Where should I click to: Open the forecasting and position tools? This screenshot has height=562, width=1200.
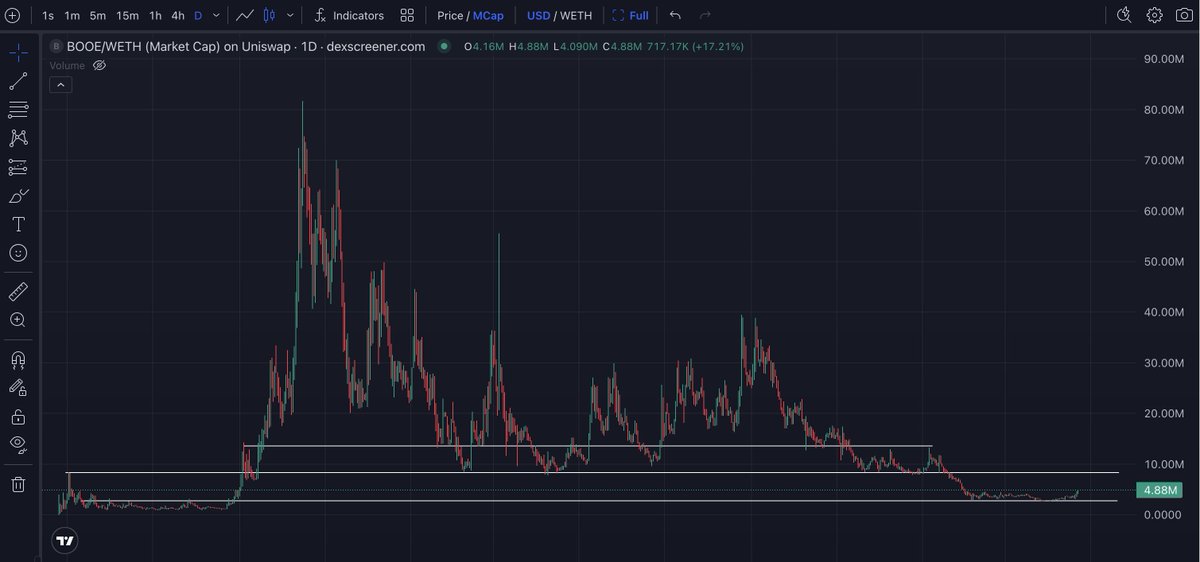click(x=18, y=167)
